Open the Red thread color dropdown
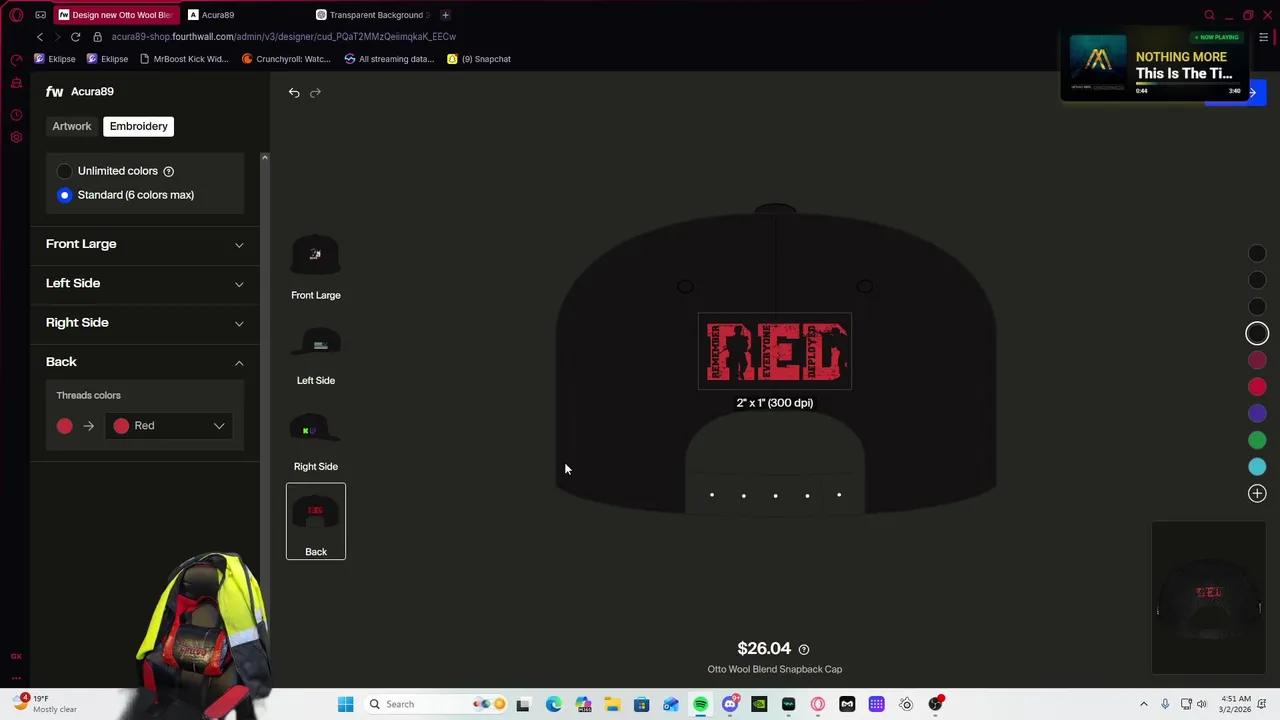The width and height of the screenshot is (1280, 720). click(x=169, y=426)
